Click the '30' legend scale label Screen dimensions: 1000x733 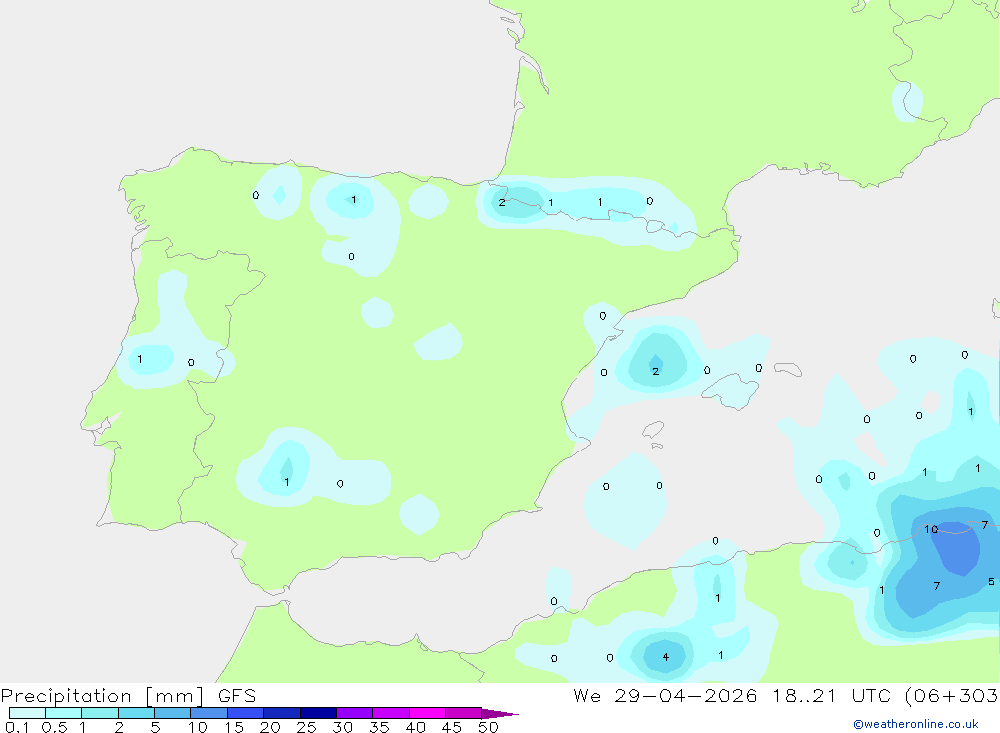point(343,727)
